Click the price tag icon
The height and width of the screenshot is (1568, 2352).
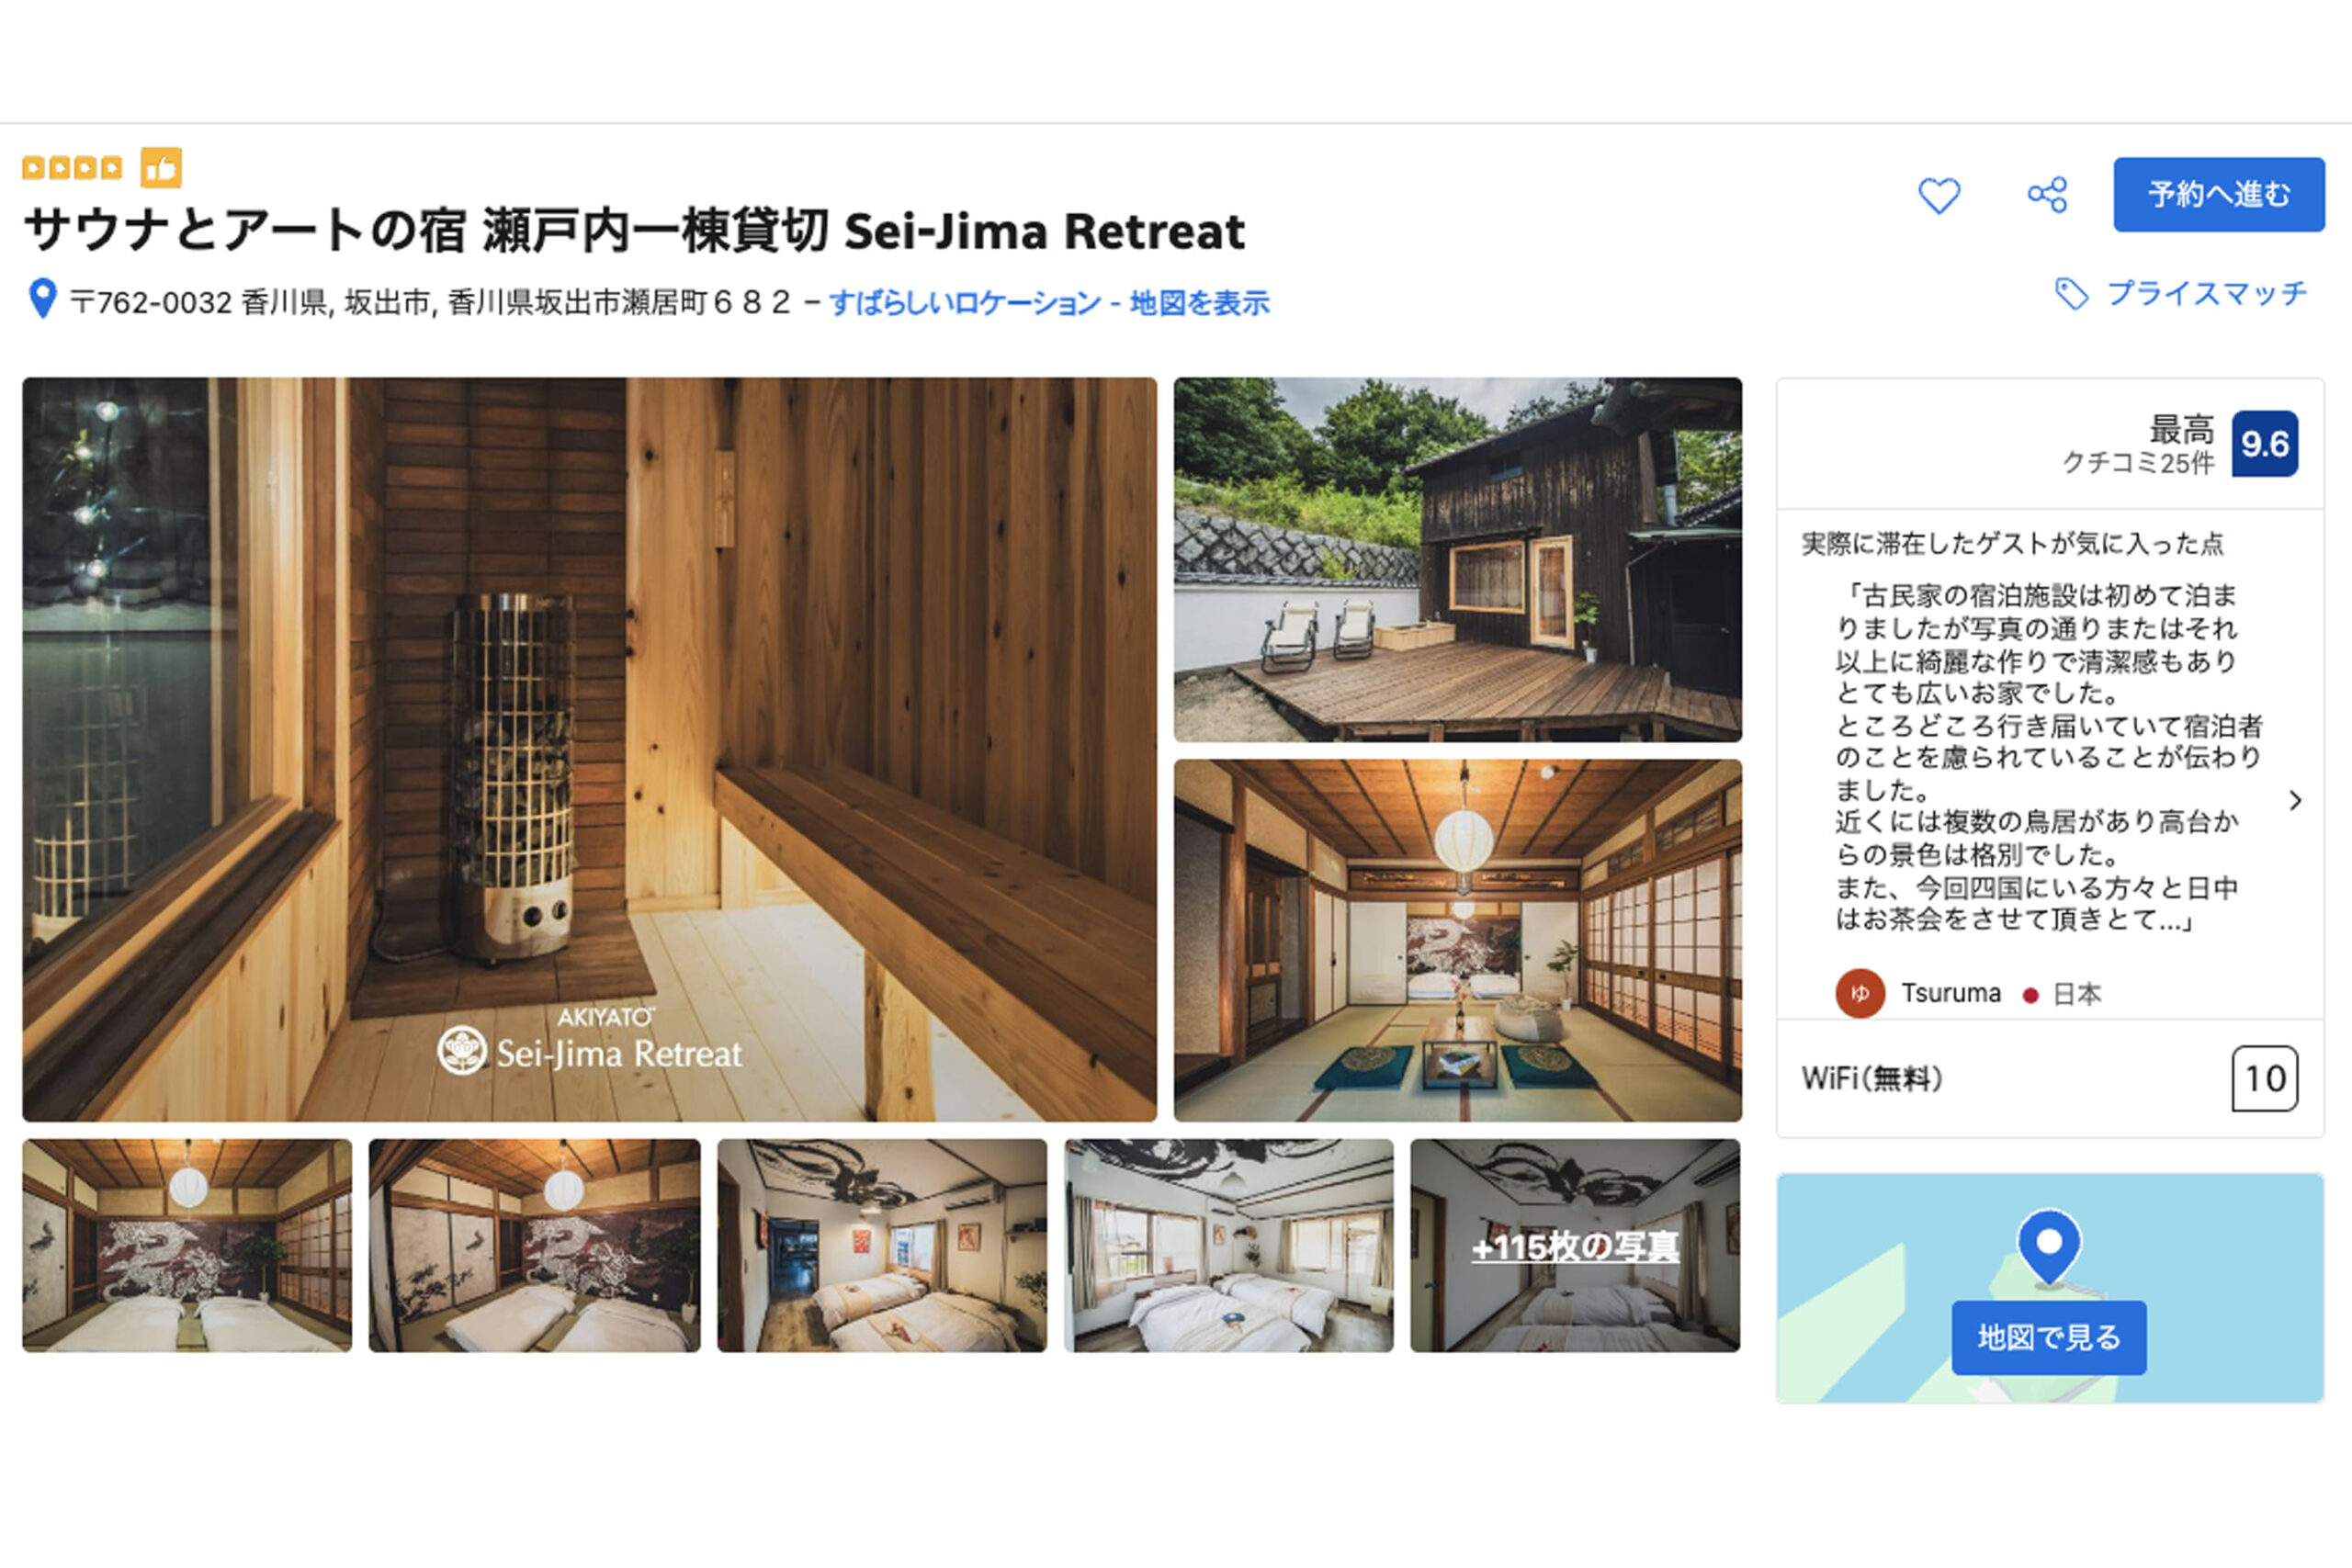pyautogui.click(x=2071, y=294)
